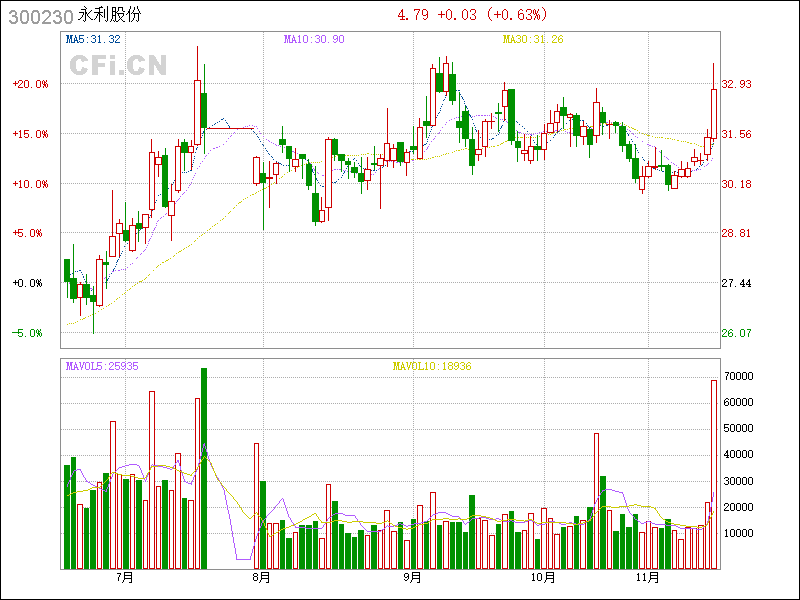Click the CFi.CN watermark logo
Viewport: 800px width, 600px height.
(x=117, y=65)
